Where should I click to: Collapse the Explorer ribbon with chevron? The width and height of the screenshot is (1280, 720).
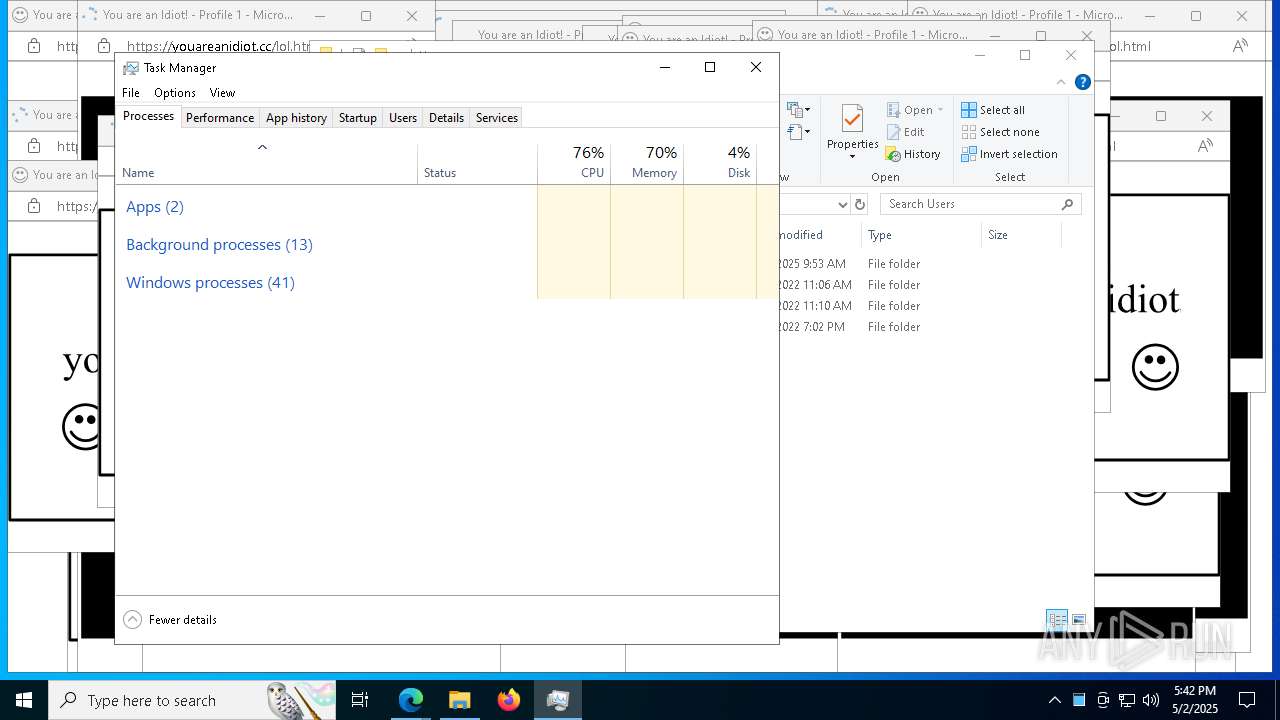click(x=1061, y=82)
